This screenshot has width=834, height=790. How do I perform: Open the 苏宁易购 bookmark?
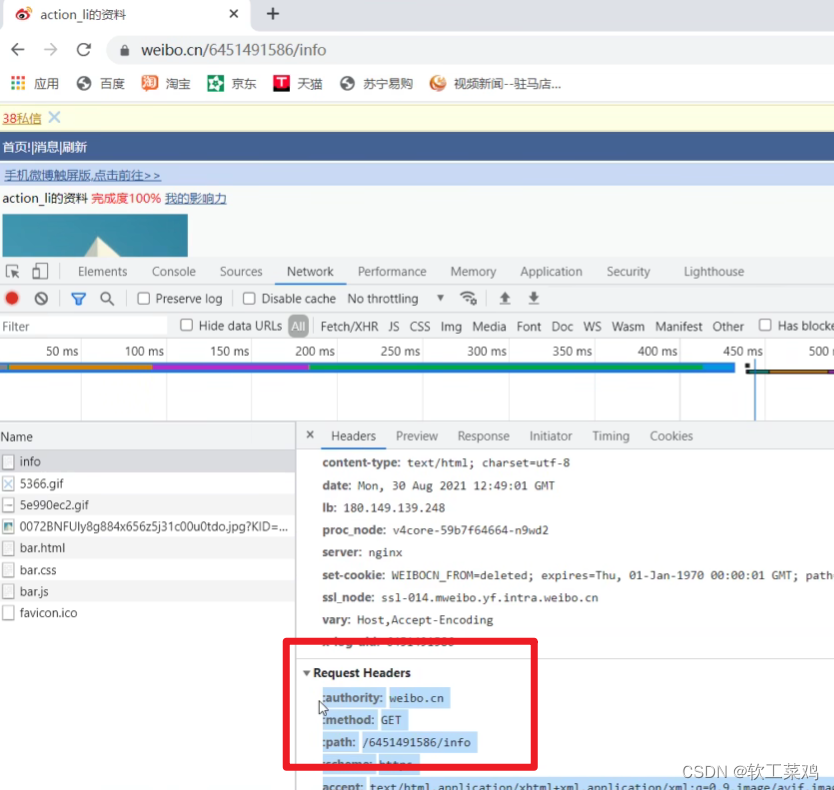(x=377, y=84)
